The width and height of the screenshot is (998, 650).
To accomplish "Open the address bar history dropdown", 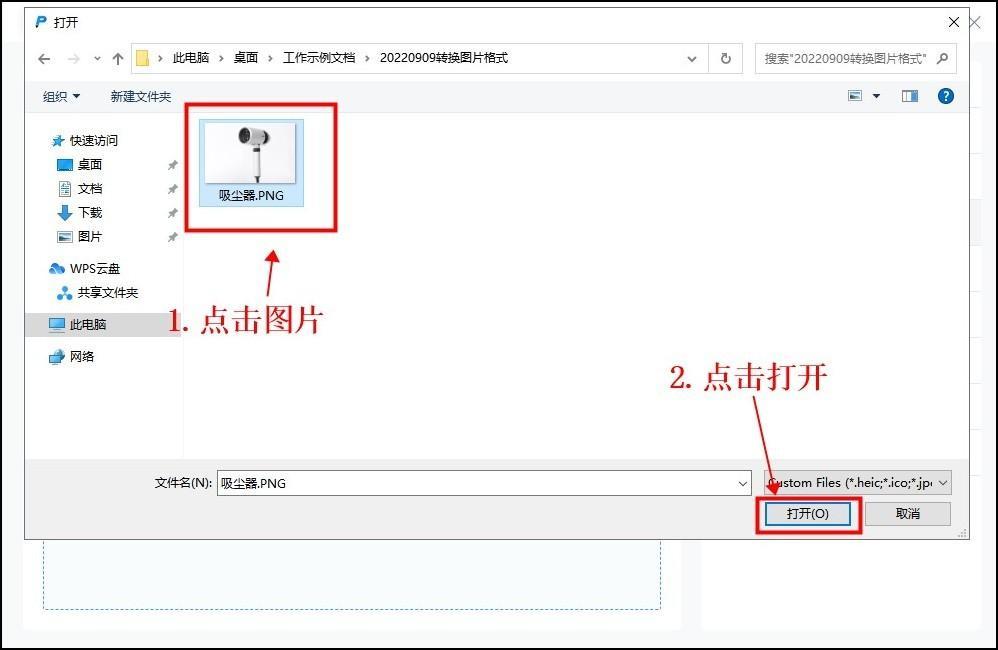I will (x=692, y=59).
